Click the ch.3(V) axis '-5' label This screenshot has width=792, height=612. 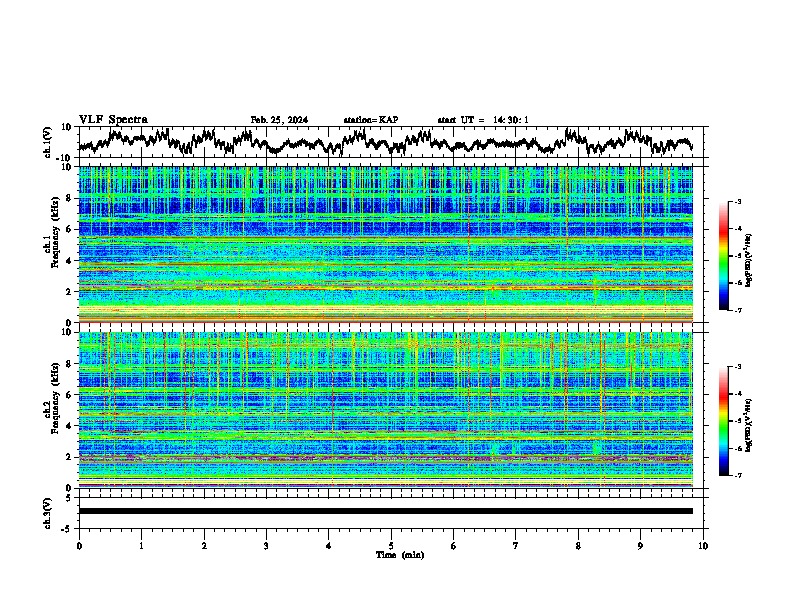pyautogui.click(x=66, y=529)
